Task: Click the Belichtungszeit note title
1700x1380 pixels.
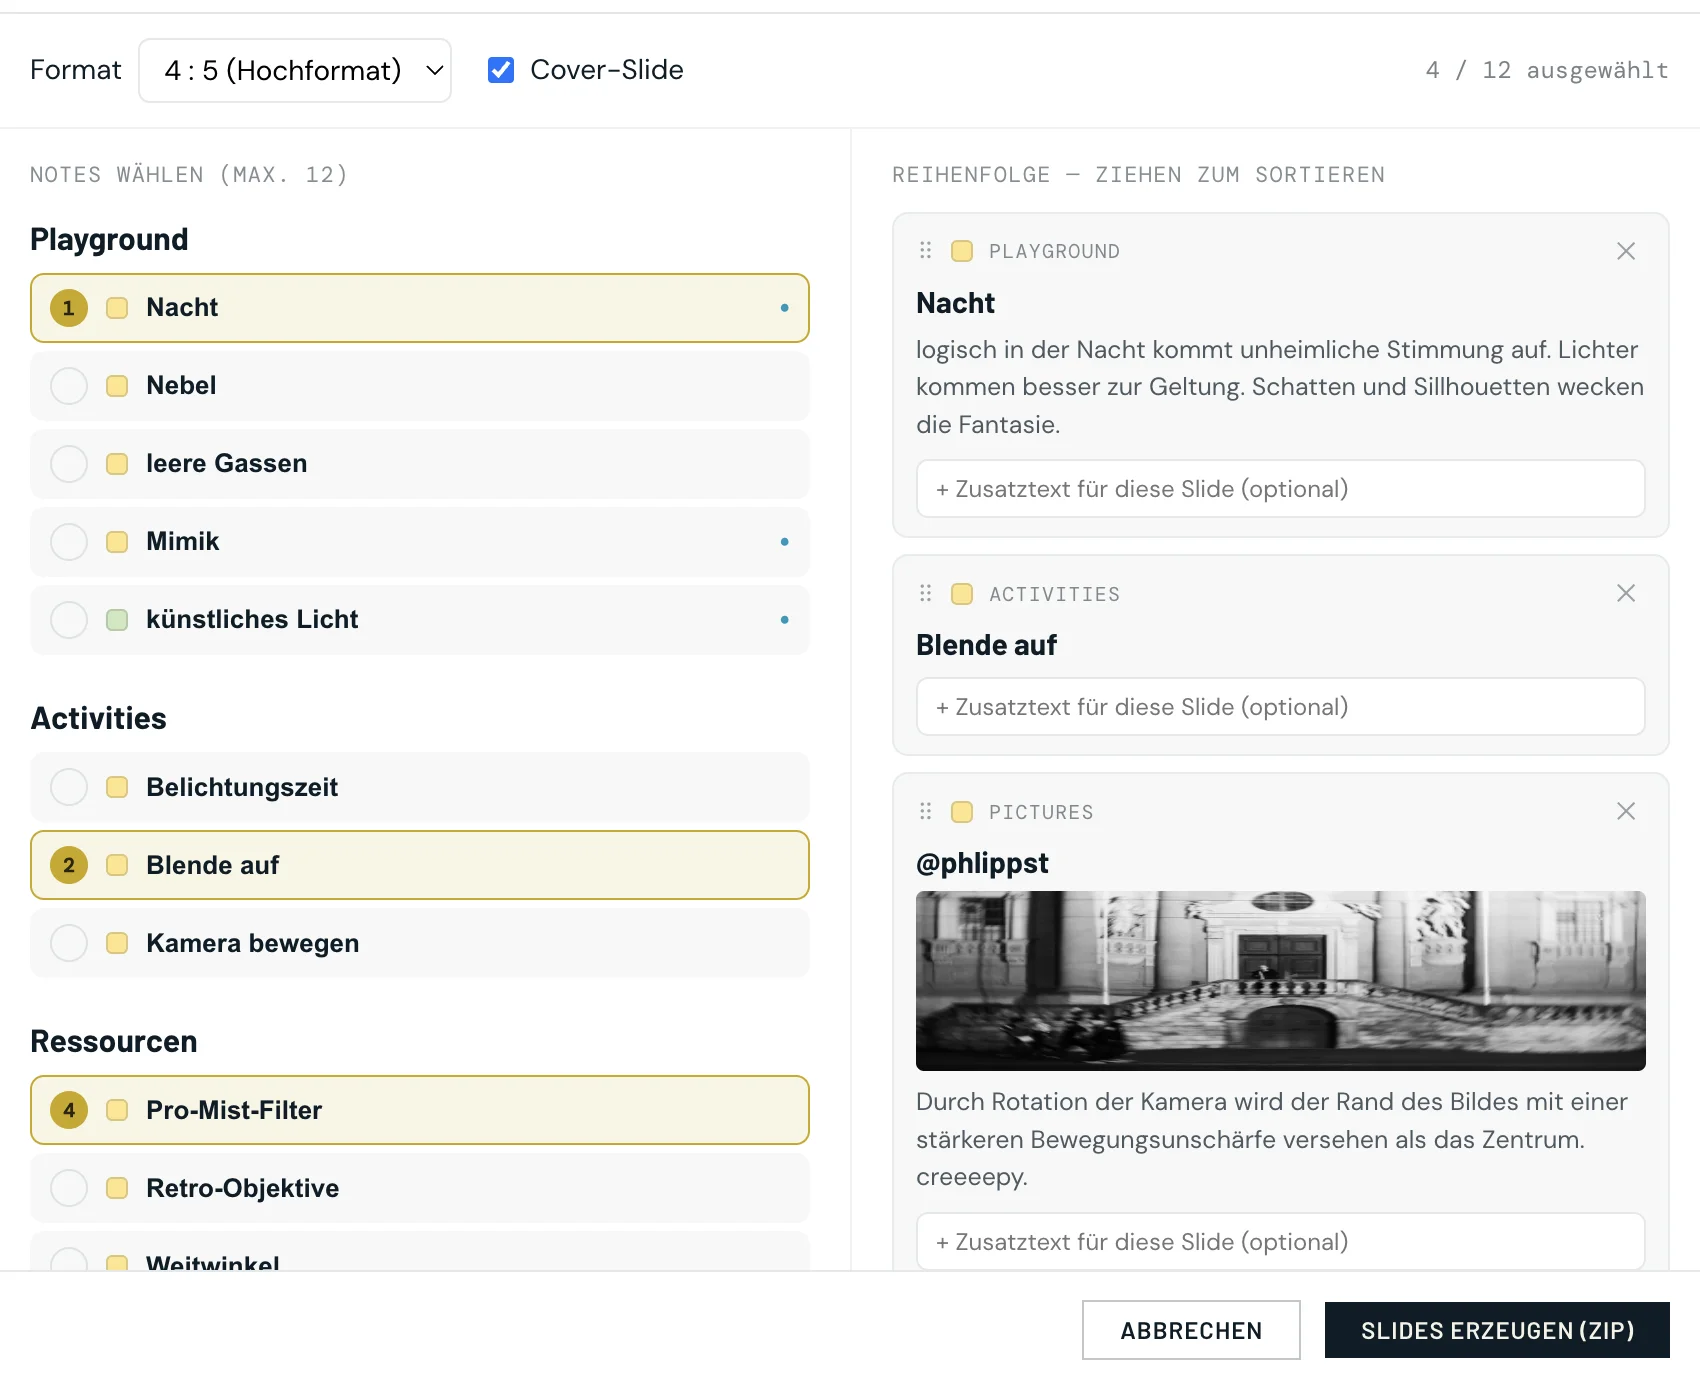Action: (x=242, y=787)
